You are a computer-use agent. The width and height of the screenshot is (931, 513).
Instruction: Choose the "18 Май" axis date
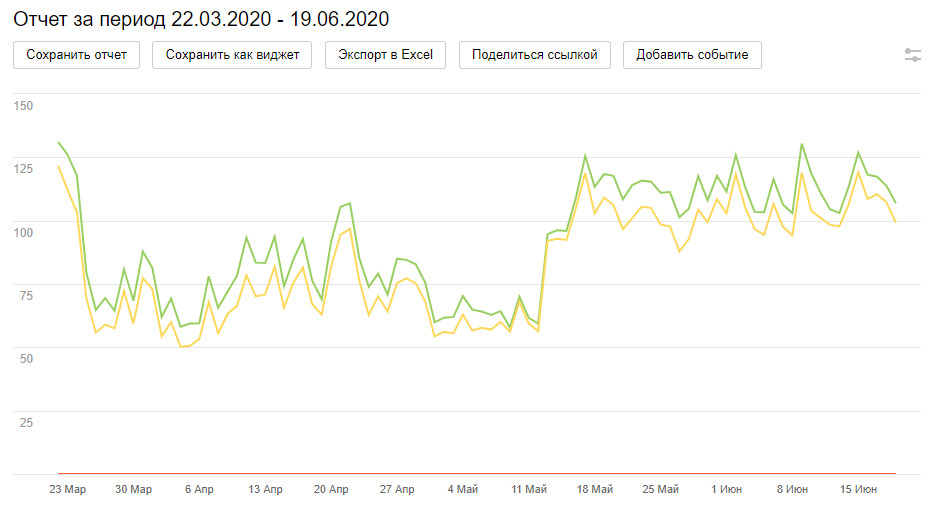595,490
